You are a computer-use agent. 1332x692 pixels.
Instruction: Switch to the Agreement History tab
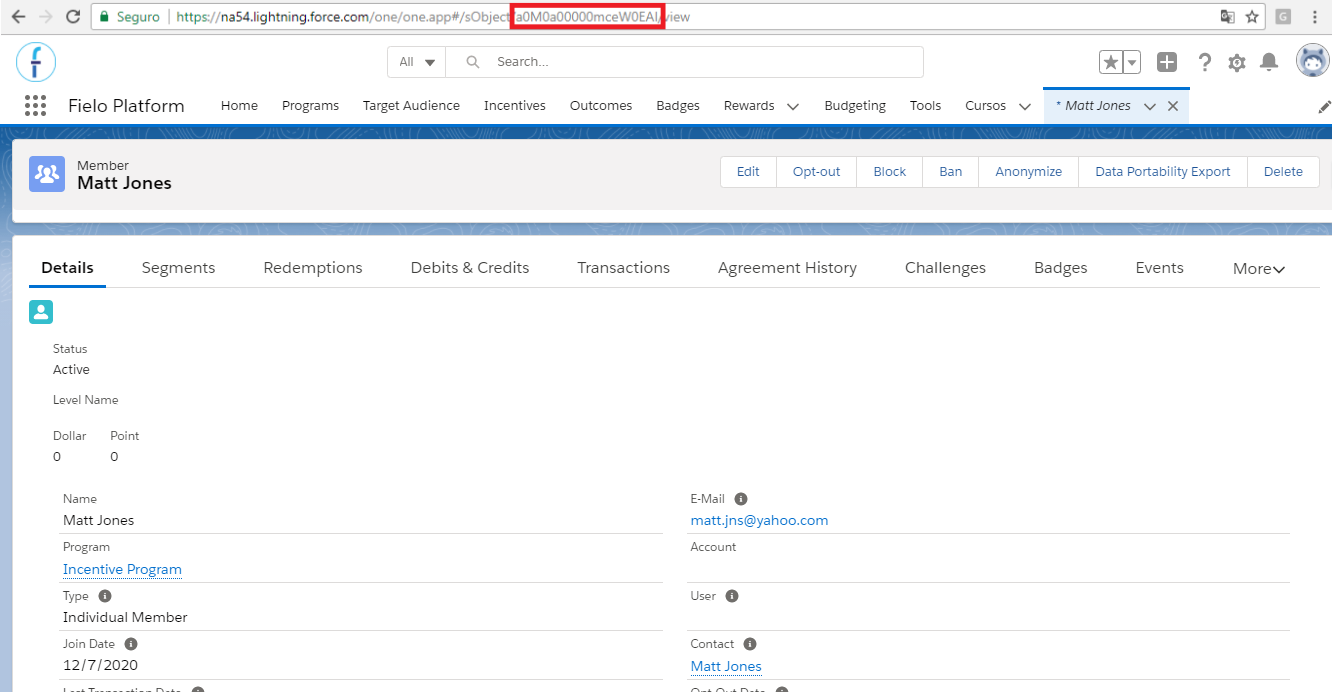pyautogui.click(x=787, y=268)
